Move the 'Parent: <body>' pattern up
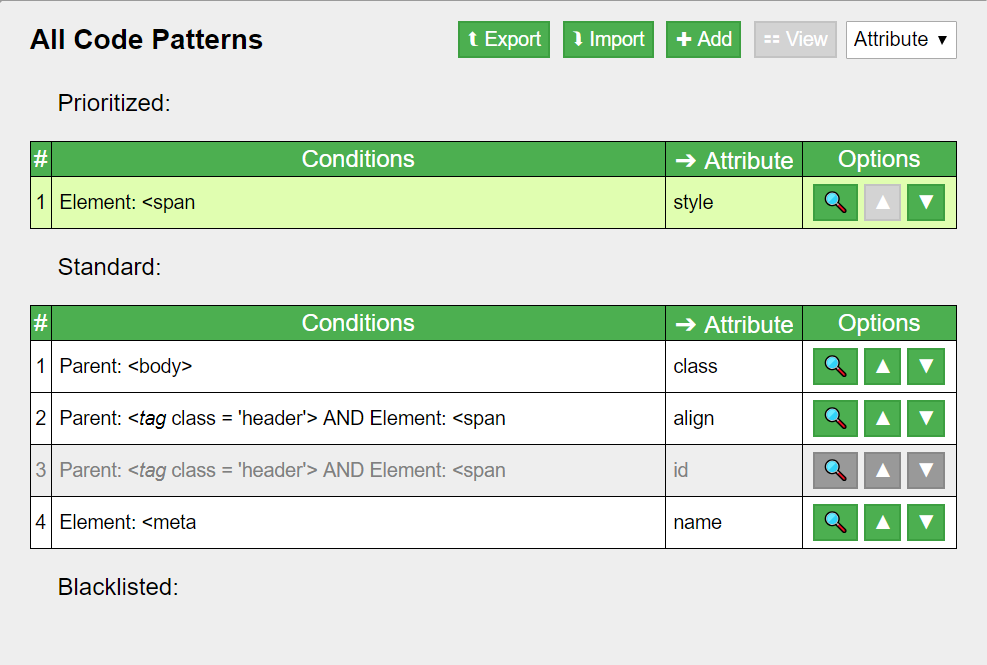Screen dimensions: 987x665 (883, 366)
